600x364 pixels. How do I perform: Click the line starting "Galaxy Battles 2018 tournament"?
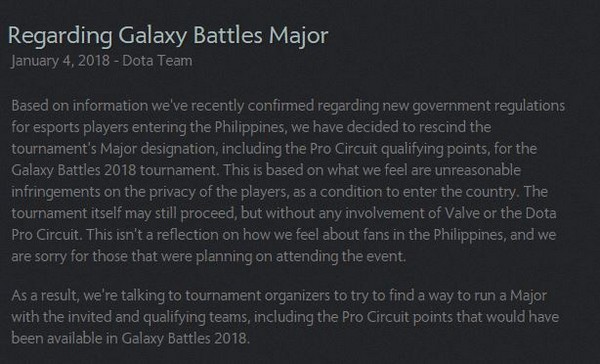266,170
